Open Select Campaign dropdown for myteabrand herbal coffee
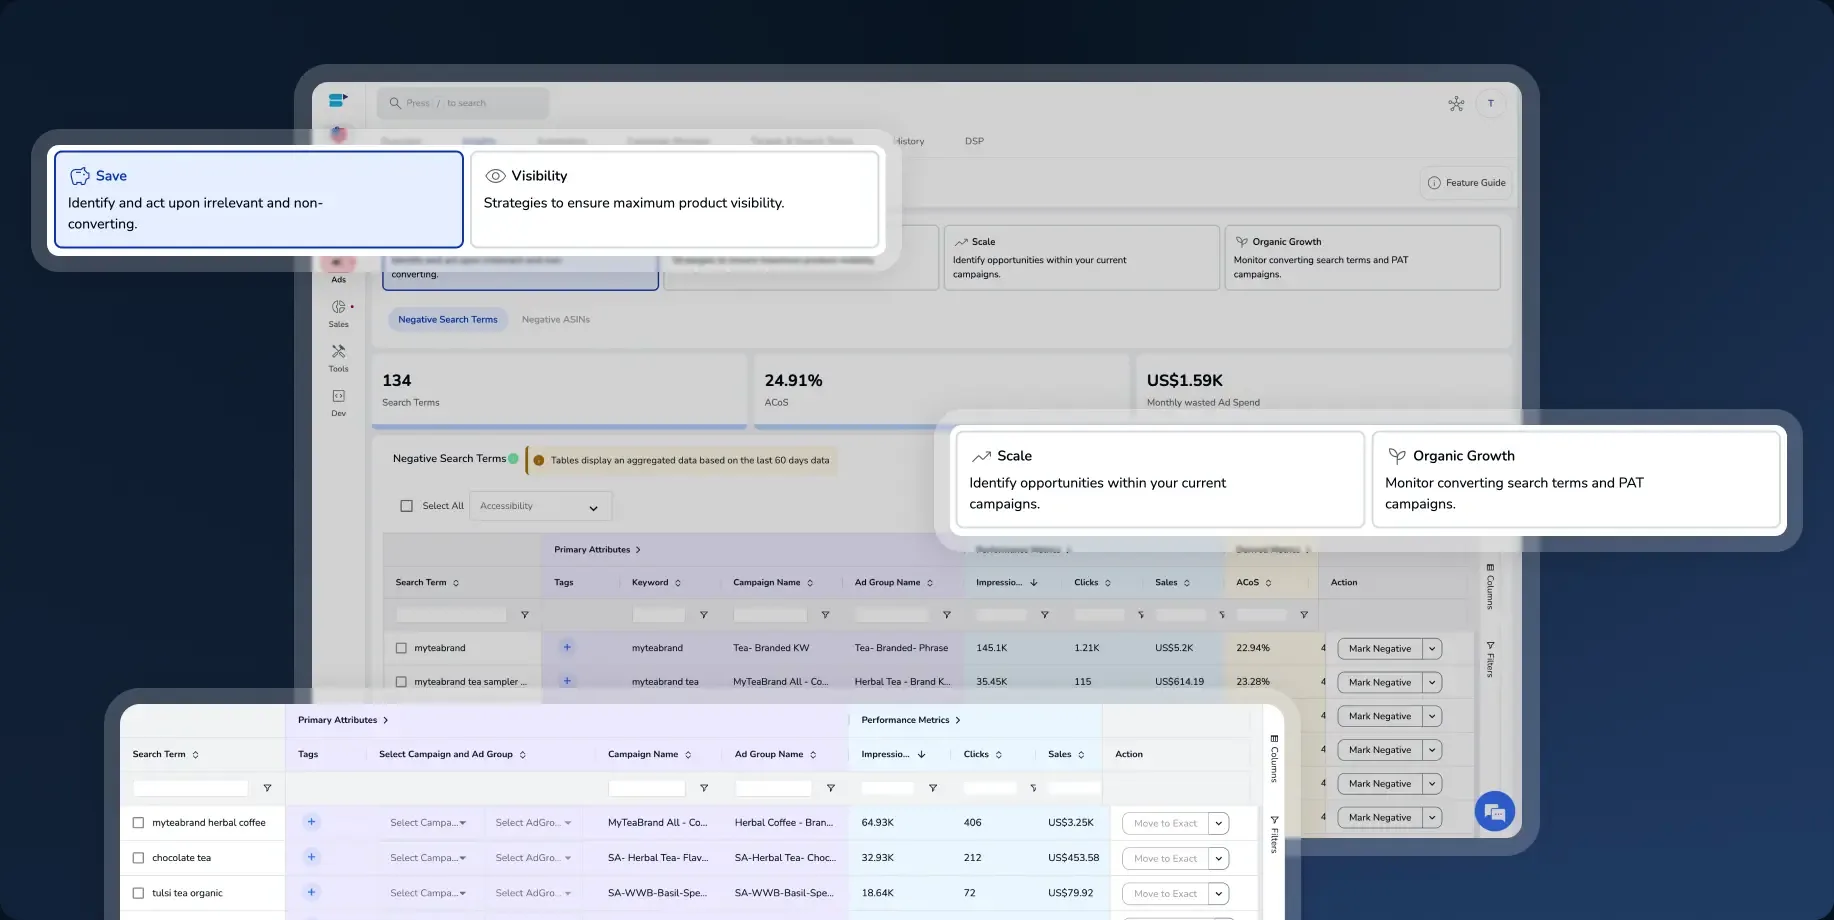This screenshot has height=920, width=1834. click(428, 823)
